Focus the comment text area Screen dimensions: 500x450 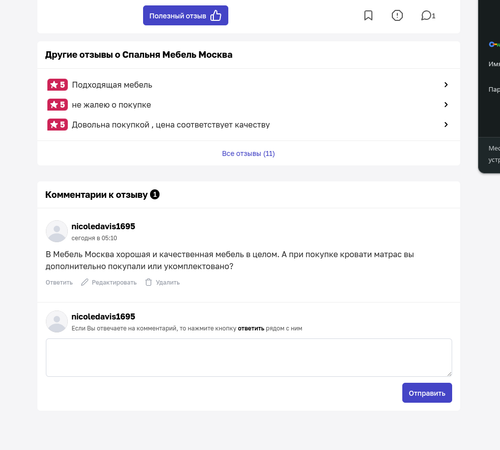coord(249,358)
